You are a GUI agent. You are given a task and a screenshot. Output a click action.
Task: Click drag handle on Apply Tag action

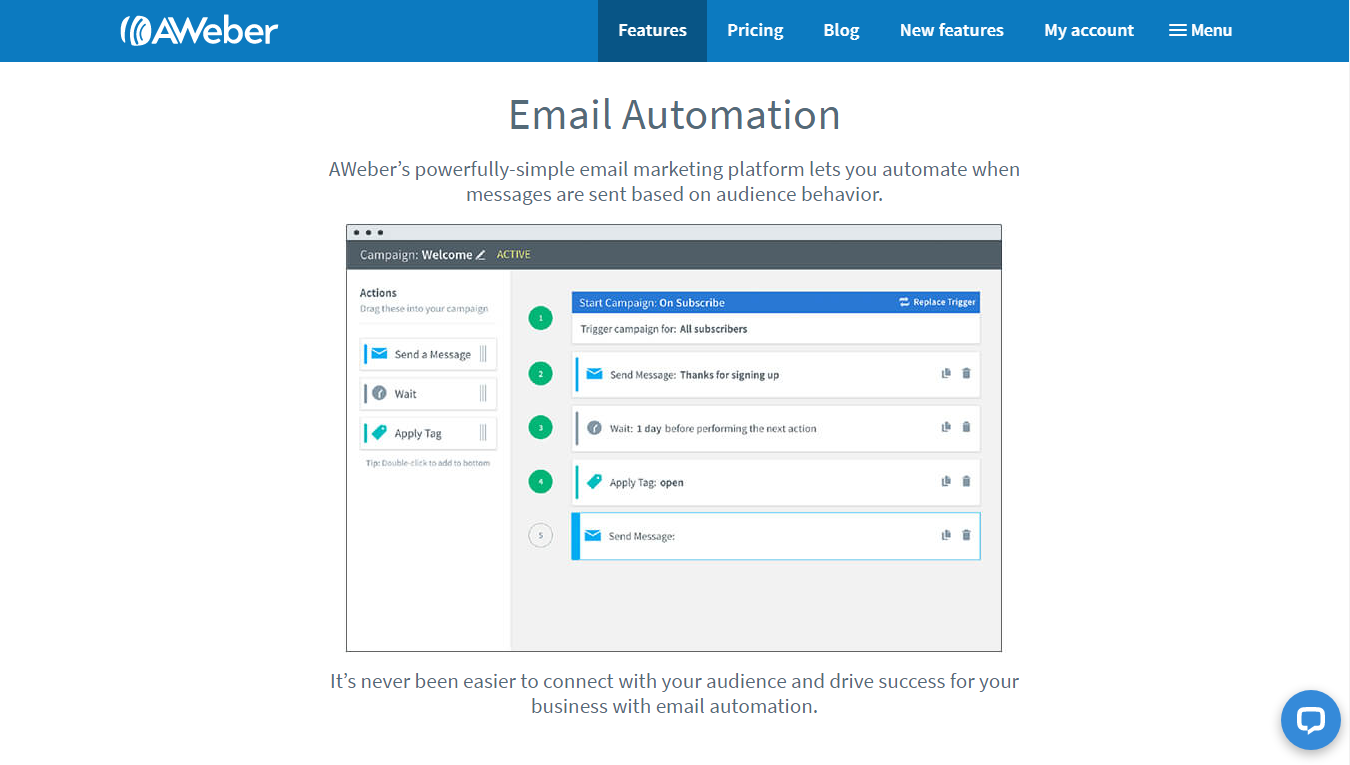483,433
